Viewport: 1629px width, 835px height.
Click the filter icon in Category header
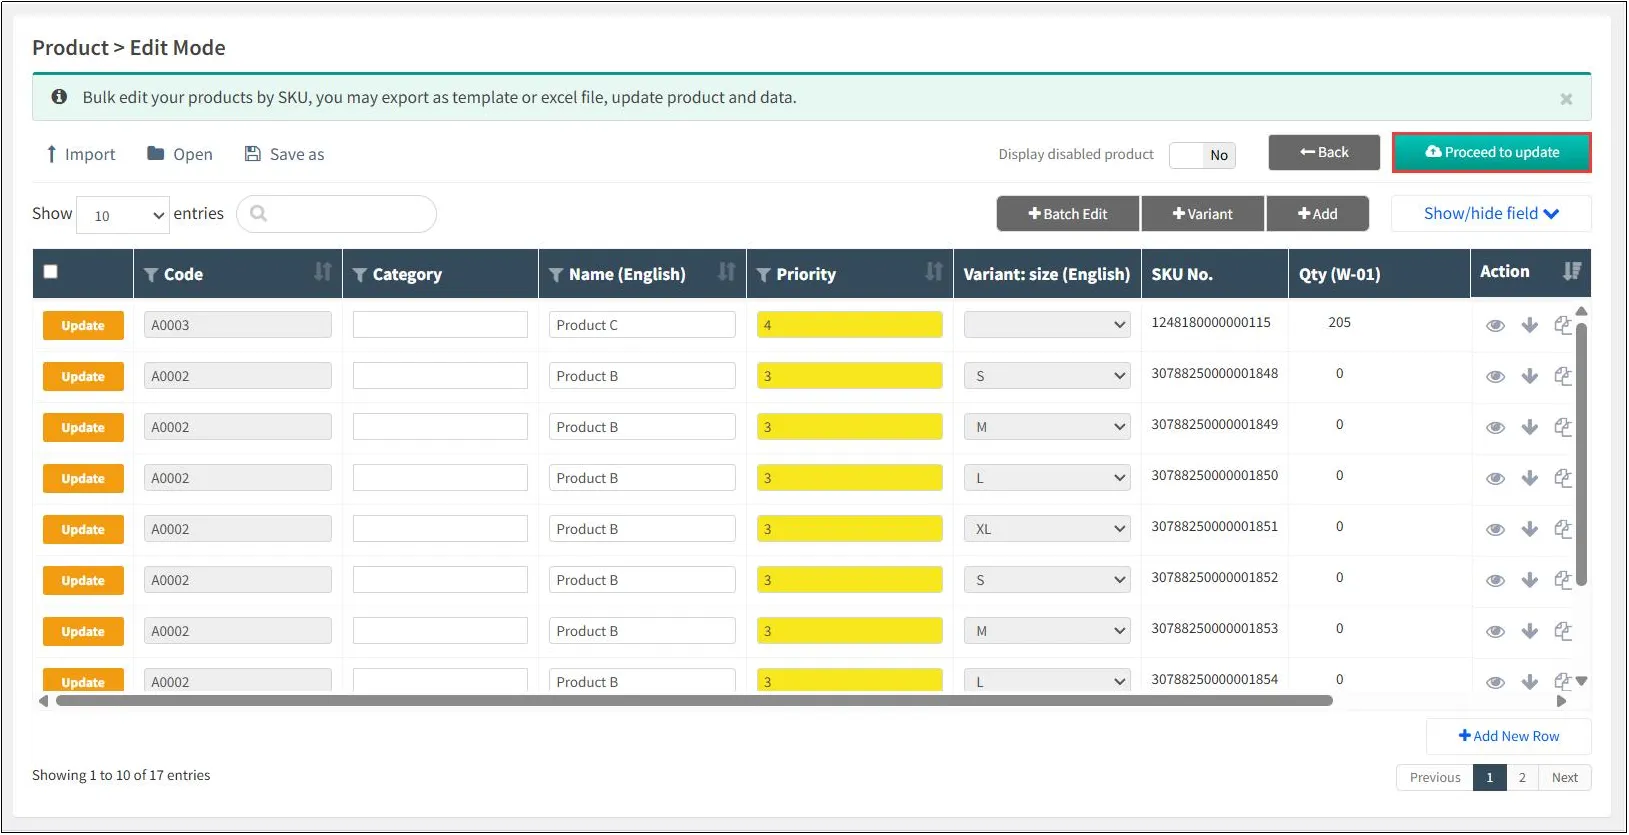pyautogui.click(x=360, y=275)
